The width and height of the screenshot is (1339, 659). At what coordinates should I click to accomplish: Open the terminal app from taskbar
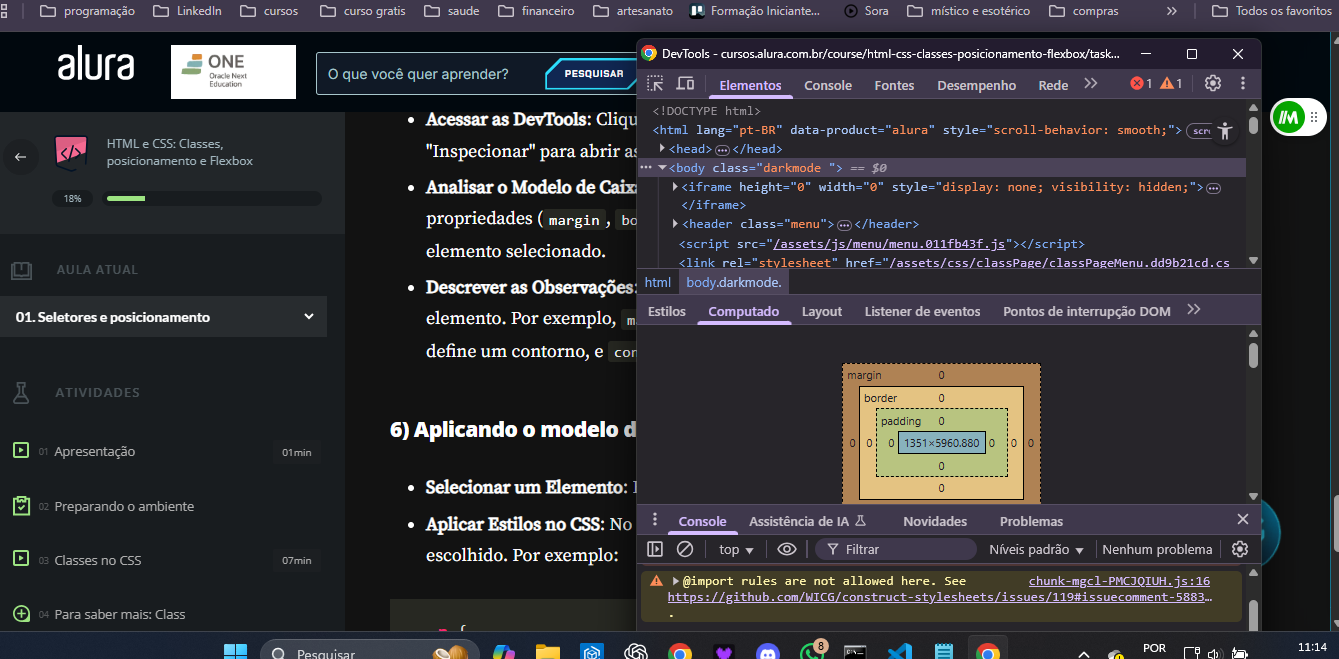[x=855, y=654]
